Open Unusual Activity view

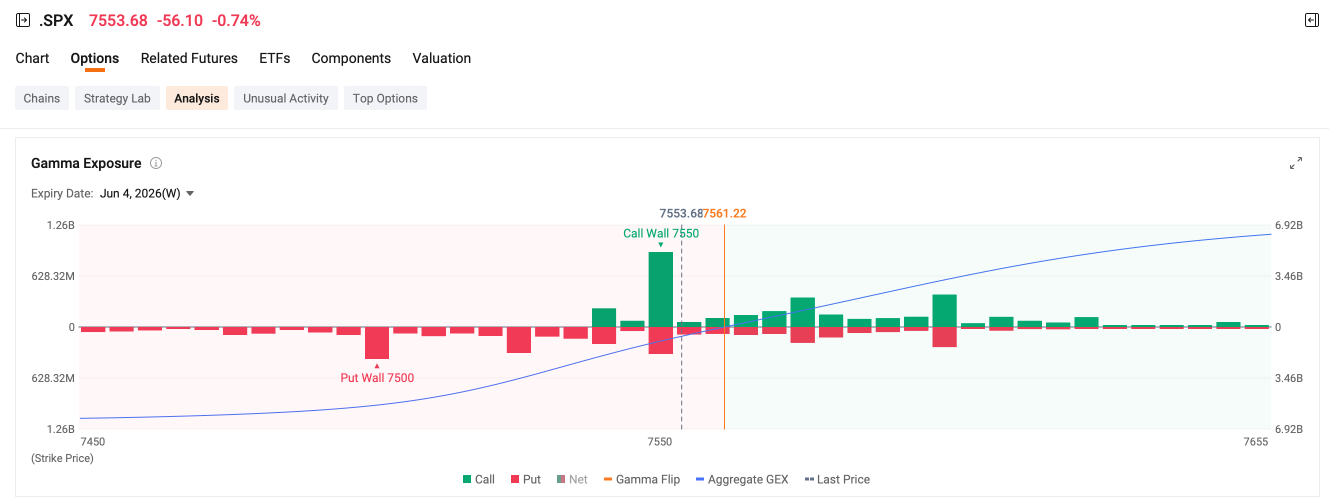coord(286,98)
